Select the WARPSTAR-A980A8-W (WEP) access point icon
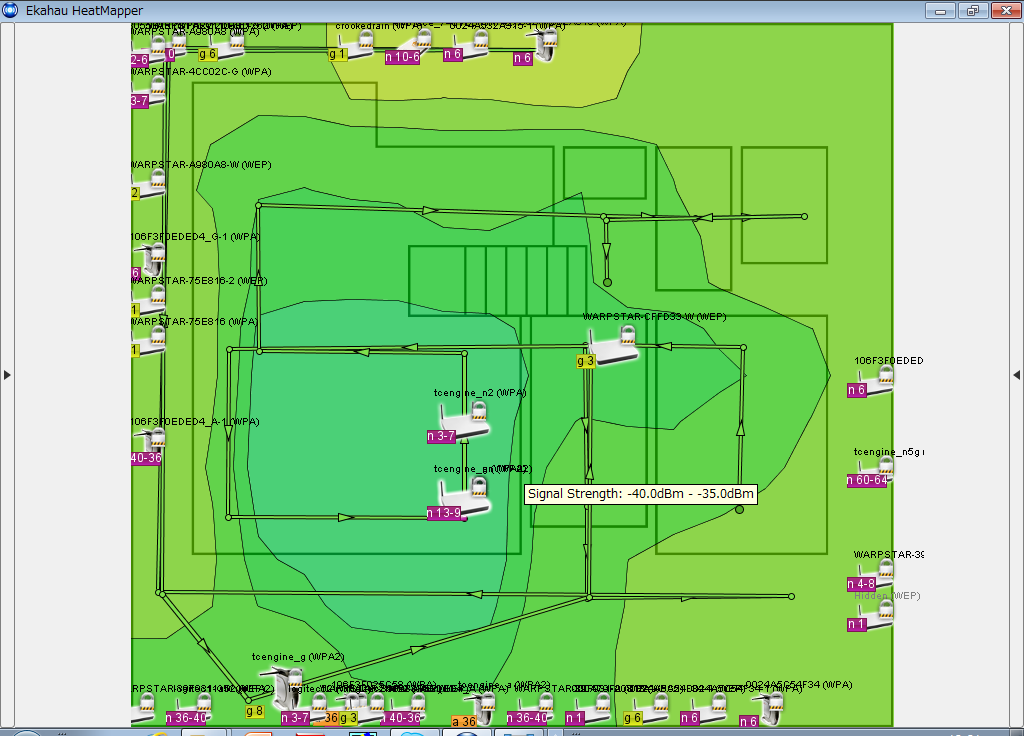This screenshot has height=736, width=1024. click(x=150, y=184)
